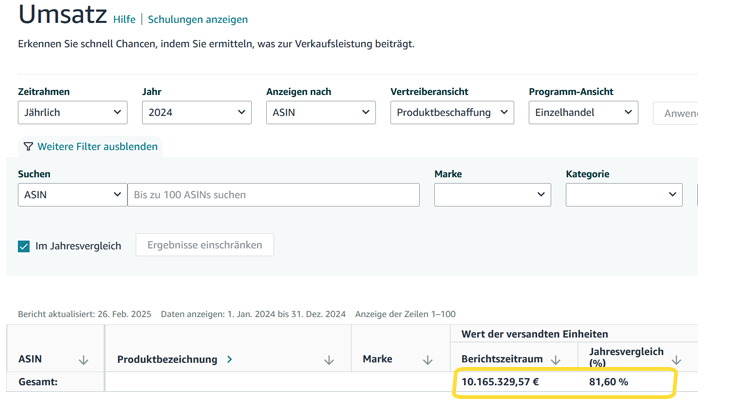Open the Jahr 2024 dropdown
The width and height of the screenshot is (752, 400).
pos(196,113)
